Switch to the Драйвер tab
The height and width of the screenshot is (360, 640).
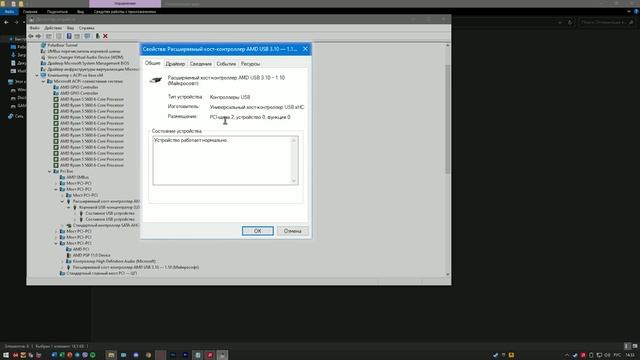coord(175,64)
